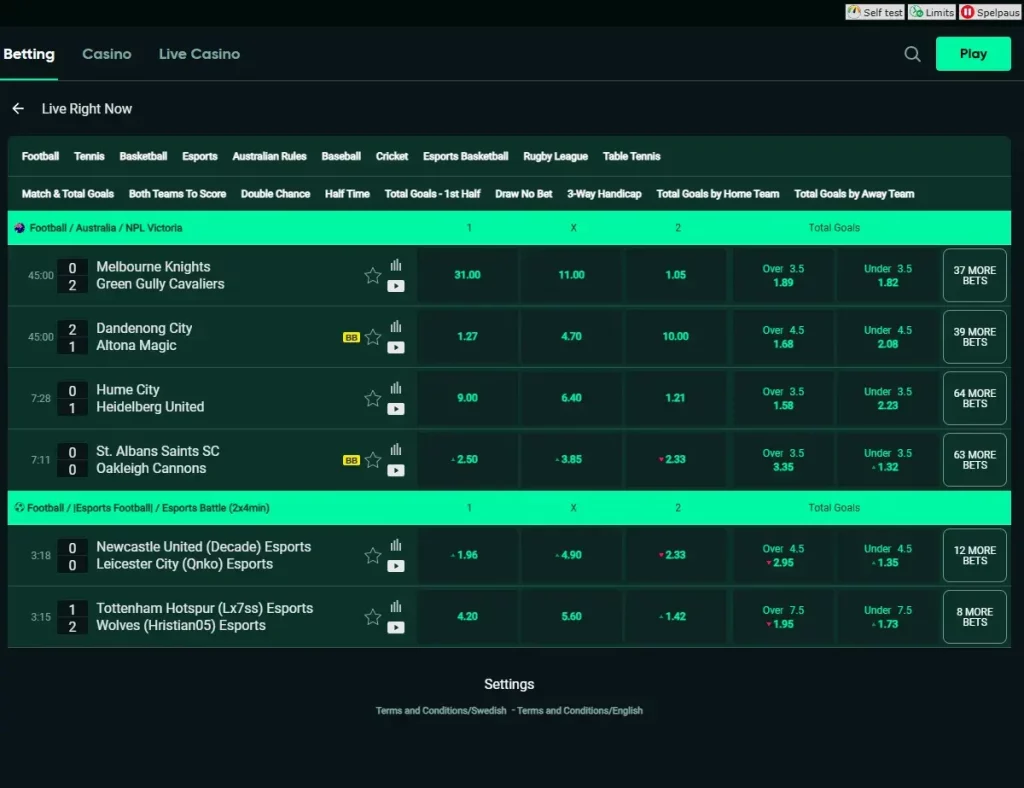The image size is (1024, 788).
Task: Go back using the left arrow icon
Action: [x=18, y=108]
